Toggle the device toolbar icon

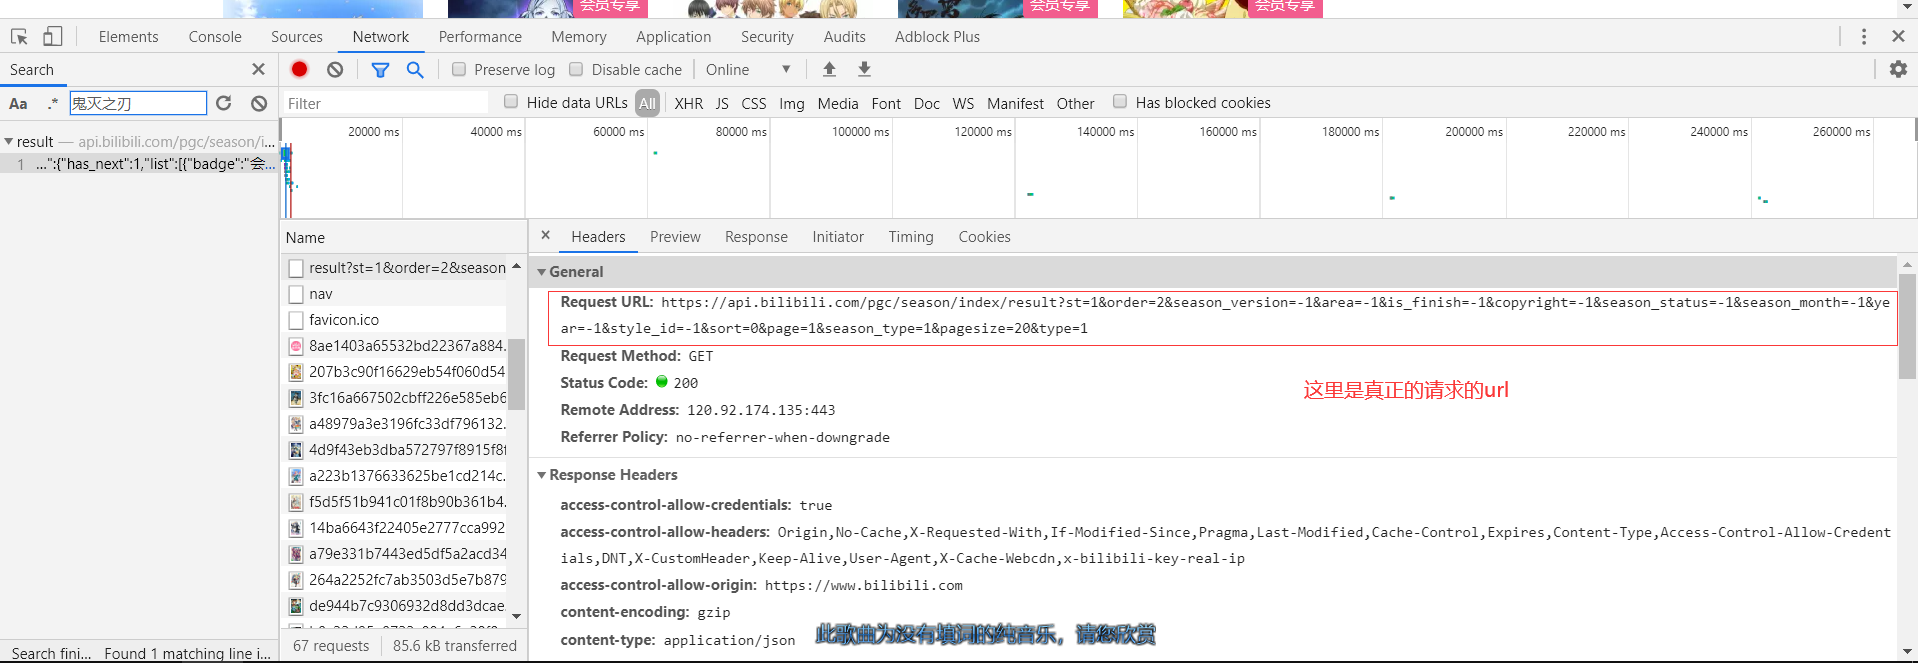[x=52, y=37]
